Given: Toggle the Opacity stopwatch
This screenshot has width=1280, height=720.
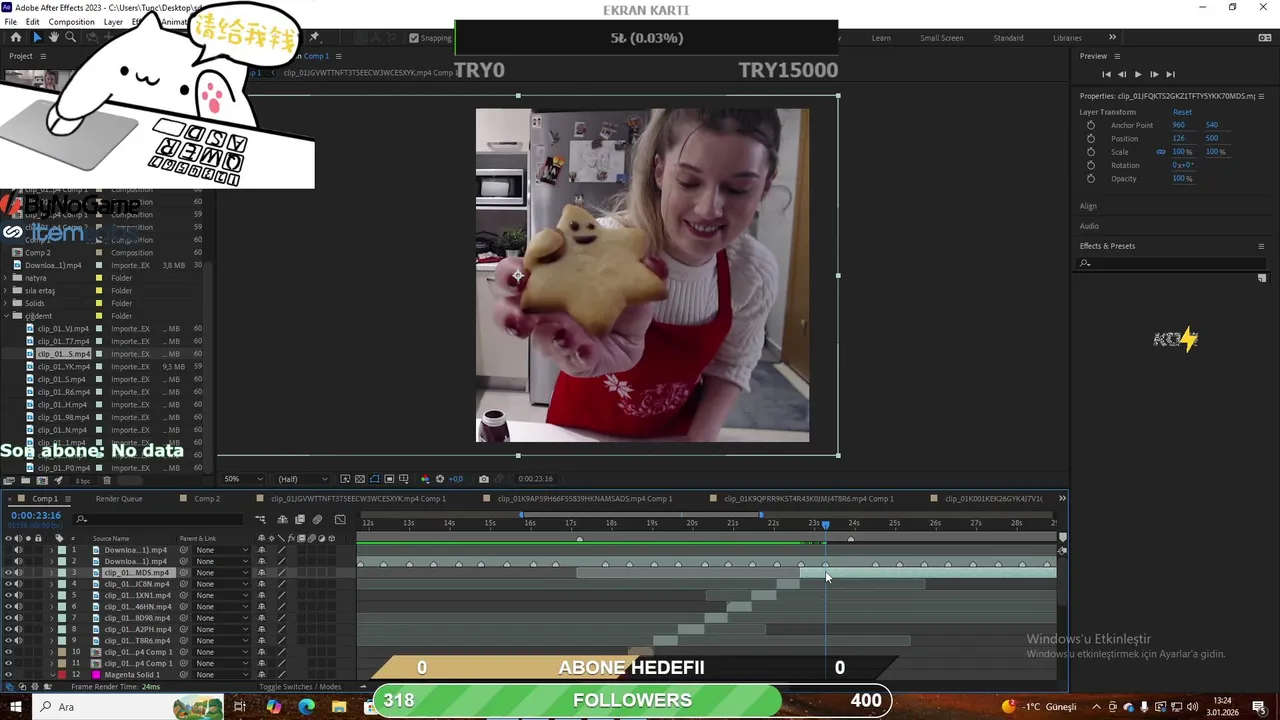Looking at the screenshot, I should [1091, 178].
